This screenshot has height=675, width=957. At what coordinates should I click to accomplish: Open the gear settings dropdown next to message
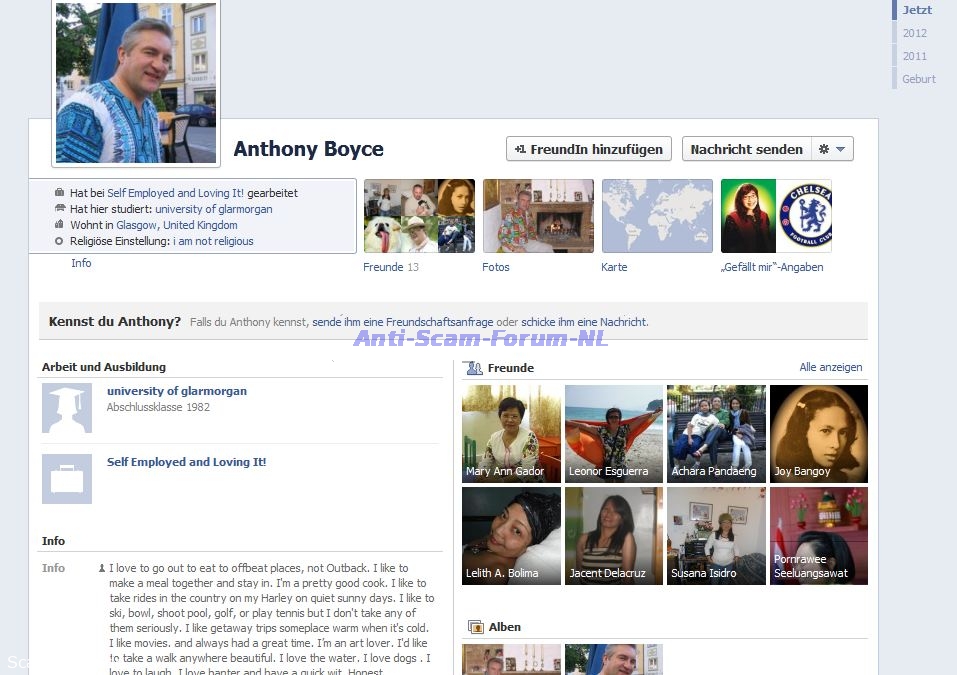(x=832, y=149)
